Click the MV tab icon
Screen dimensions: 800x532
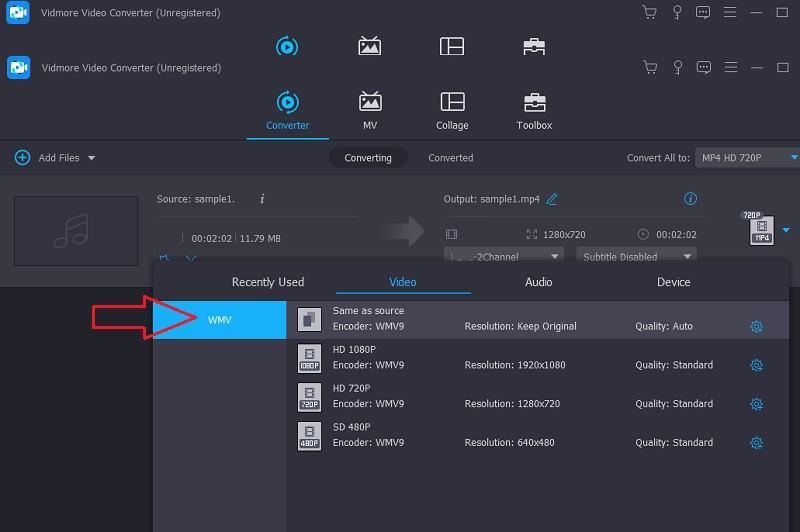(x=370, y=102)
